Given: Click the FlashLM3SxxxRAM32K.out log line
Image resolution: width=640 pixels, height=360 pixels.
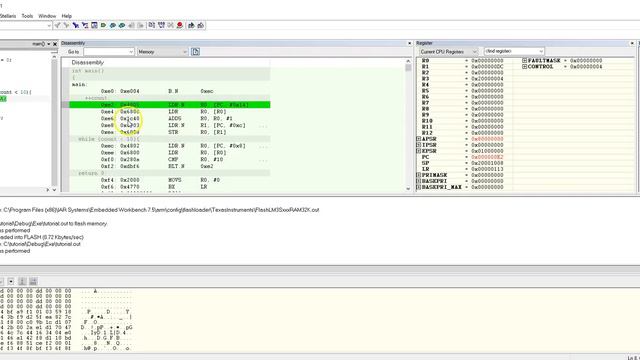Looking at the screenshot, I should coord(160,210).
